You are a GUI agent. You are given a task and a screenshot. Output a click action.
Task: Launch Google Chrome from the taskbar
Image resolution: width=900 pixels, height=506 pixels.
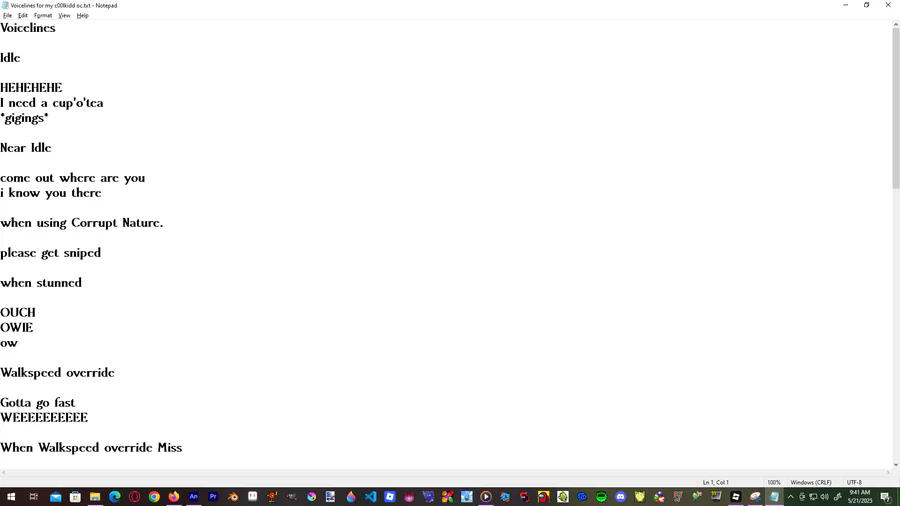154,497
